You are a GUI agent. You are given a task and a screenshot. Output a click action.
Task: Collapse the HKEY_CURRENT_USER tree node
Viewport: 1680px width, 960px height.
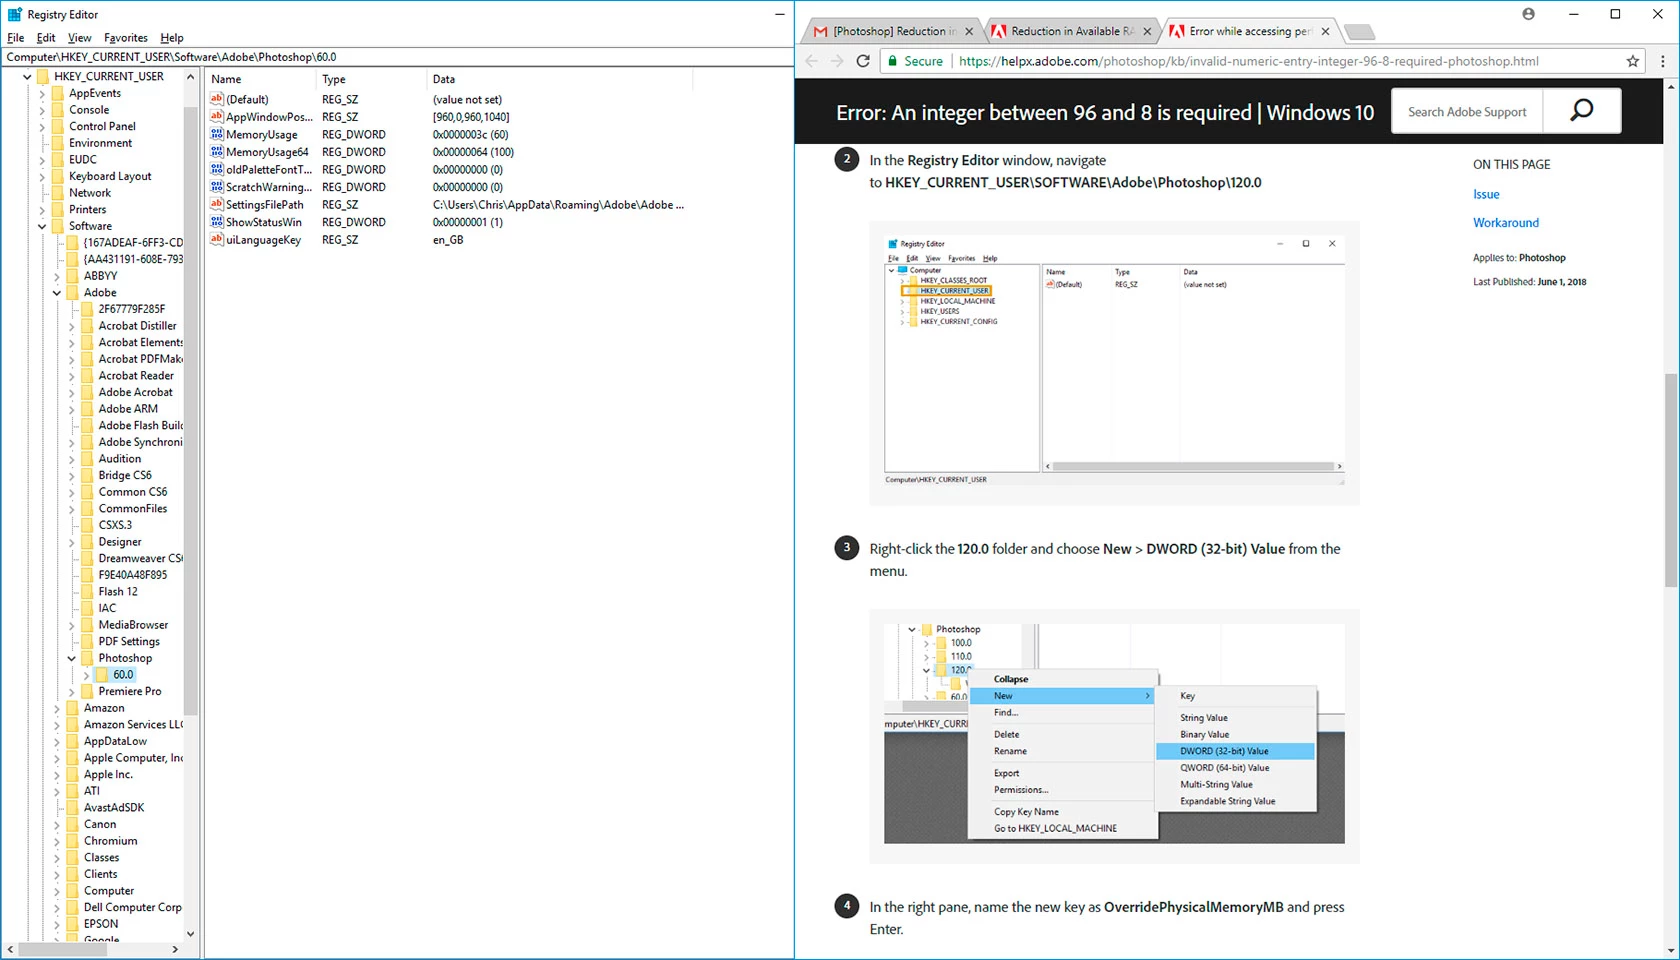click(x=27, y=76)
